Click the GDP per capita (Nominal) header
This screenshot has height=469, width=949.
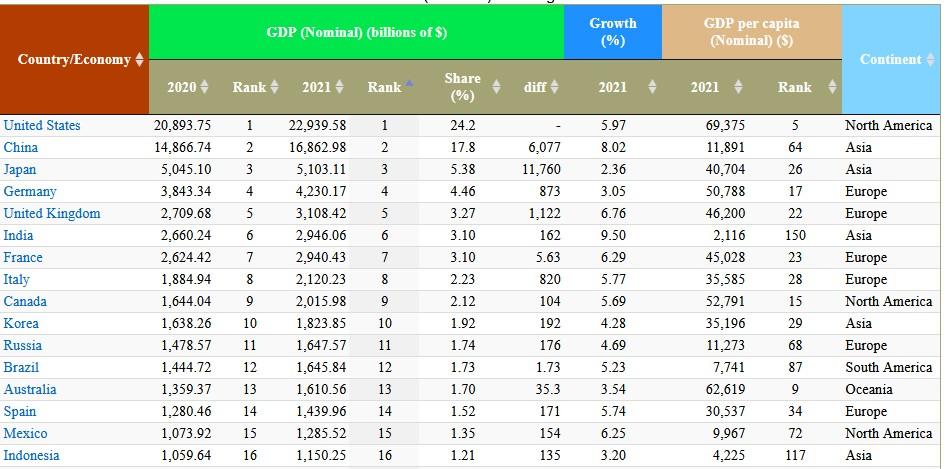click(x=752, y=32)
